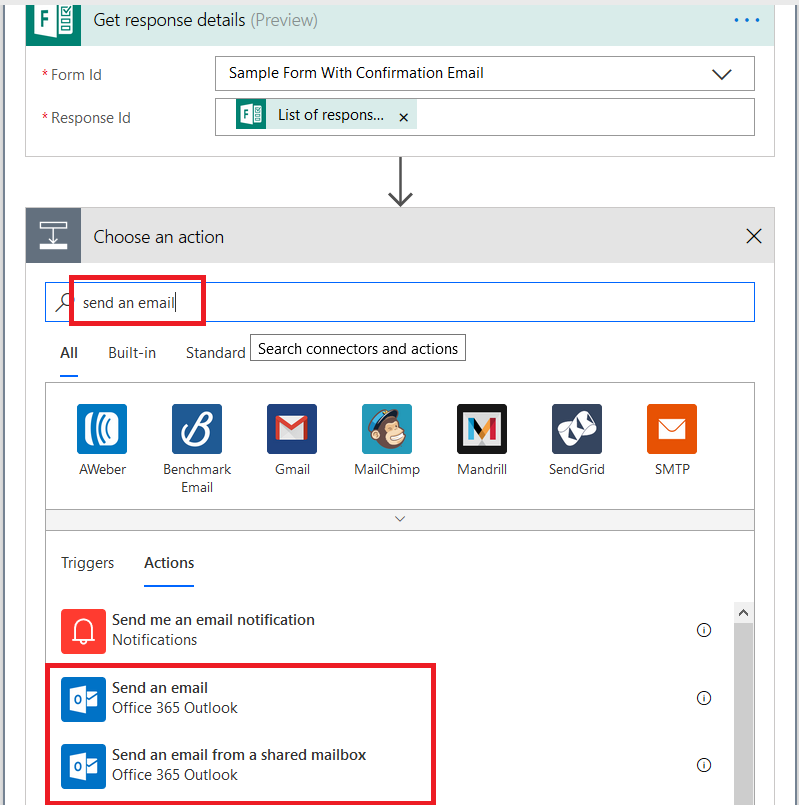This screenshot has width=799, height=805.
Task: Open the Get response details ellipsis menu
Action: (746, 20)
